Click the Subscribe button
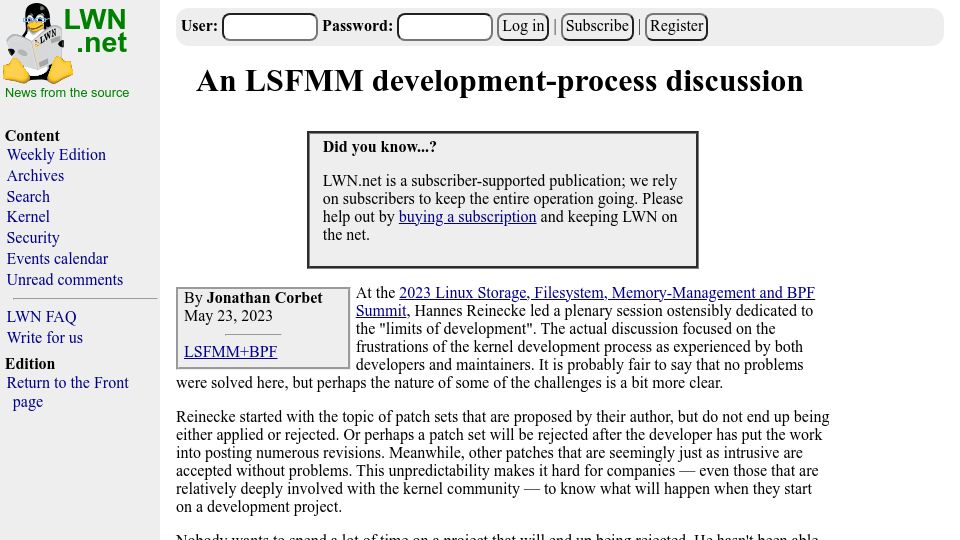 [597, 27]
